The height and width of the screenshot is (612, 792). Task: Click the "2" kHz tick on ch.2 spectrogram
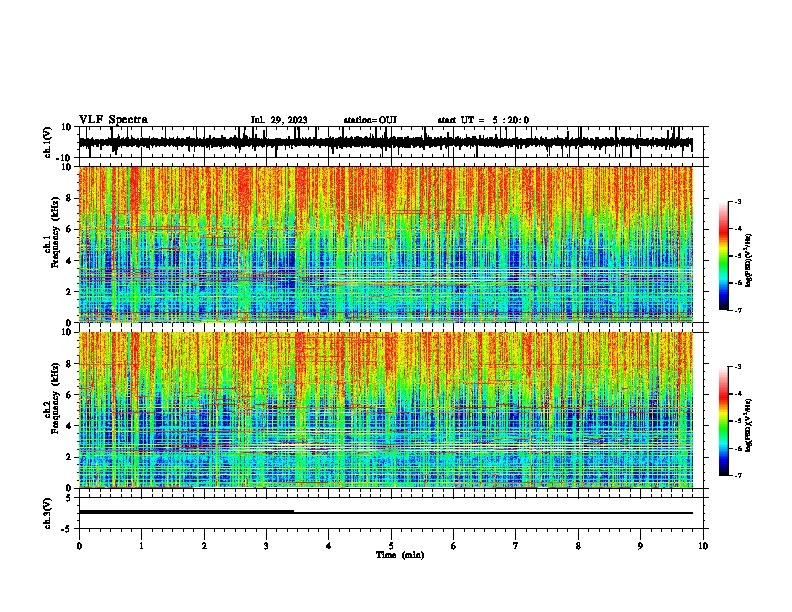(69, 457)
